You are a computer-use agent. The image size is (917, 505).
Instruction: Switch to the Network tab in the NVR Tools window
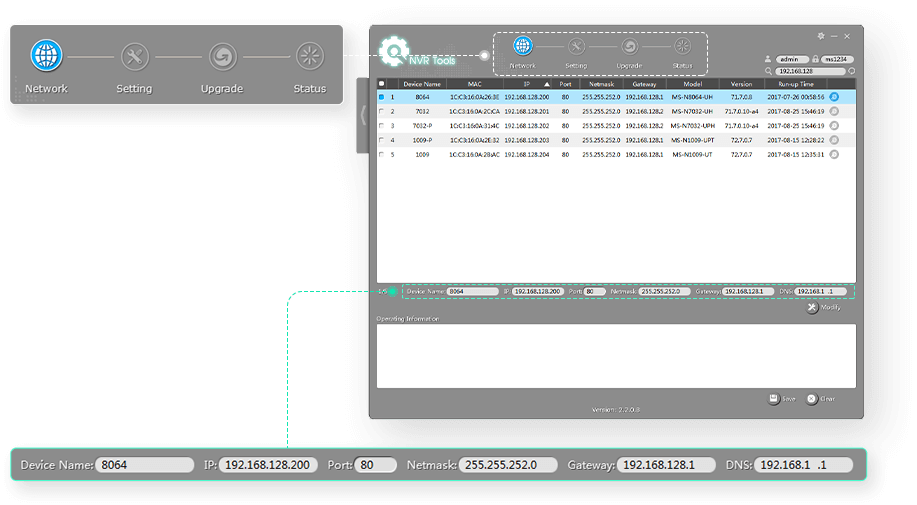coord(522,46)
